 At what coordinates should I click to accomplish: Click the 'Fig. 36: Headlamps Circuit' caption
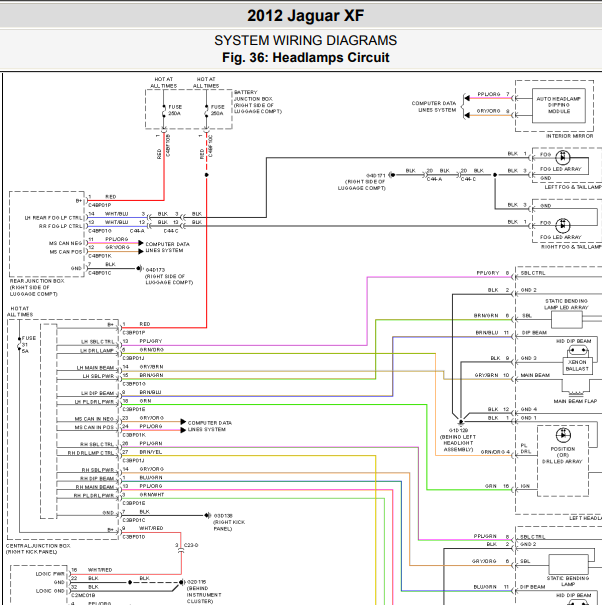(x=305, y=57)
